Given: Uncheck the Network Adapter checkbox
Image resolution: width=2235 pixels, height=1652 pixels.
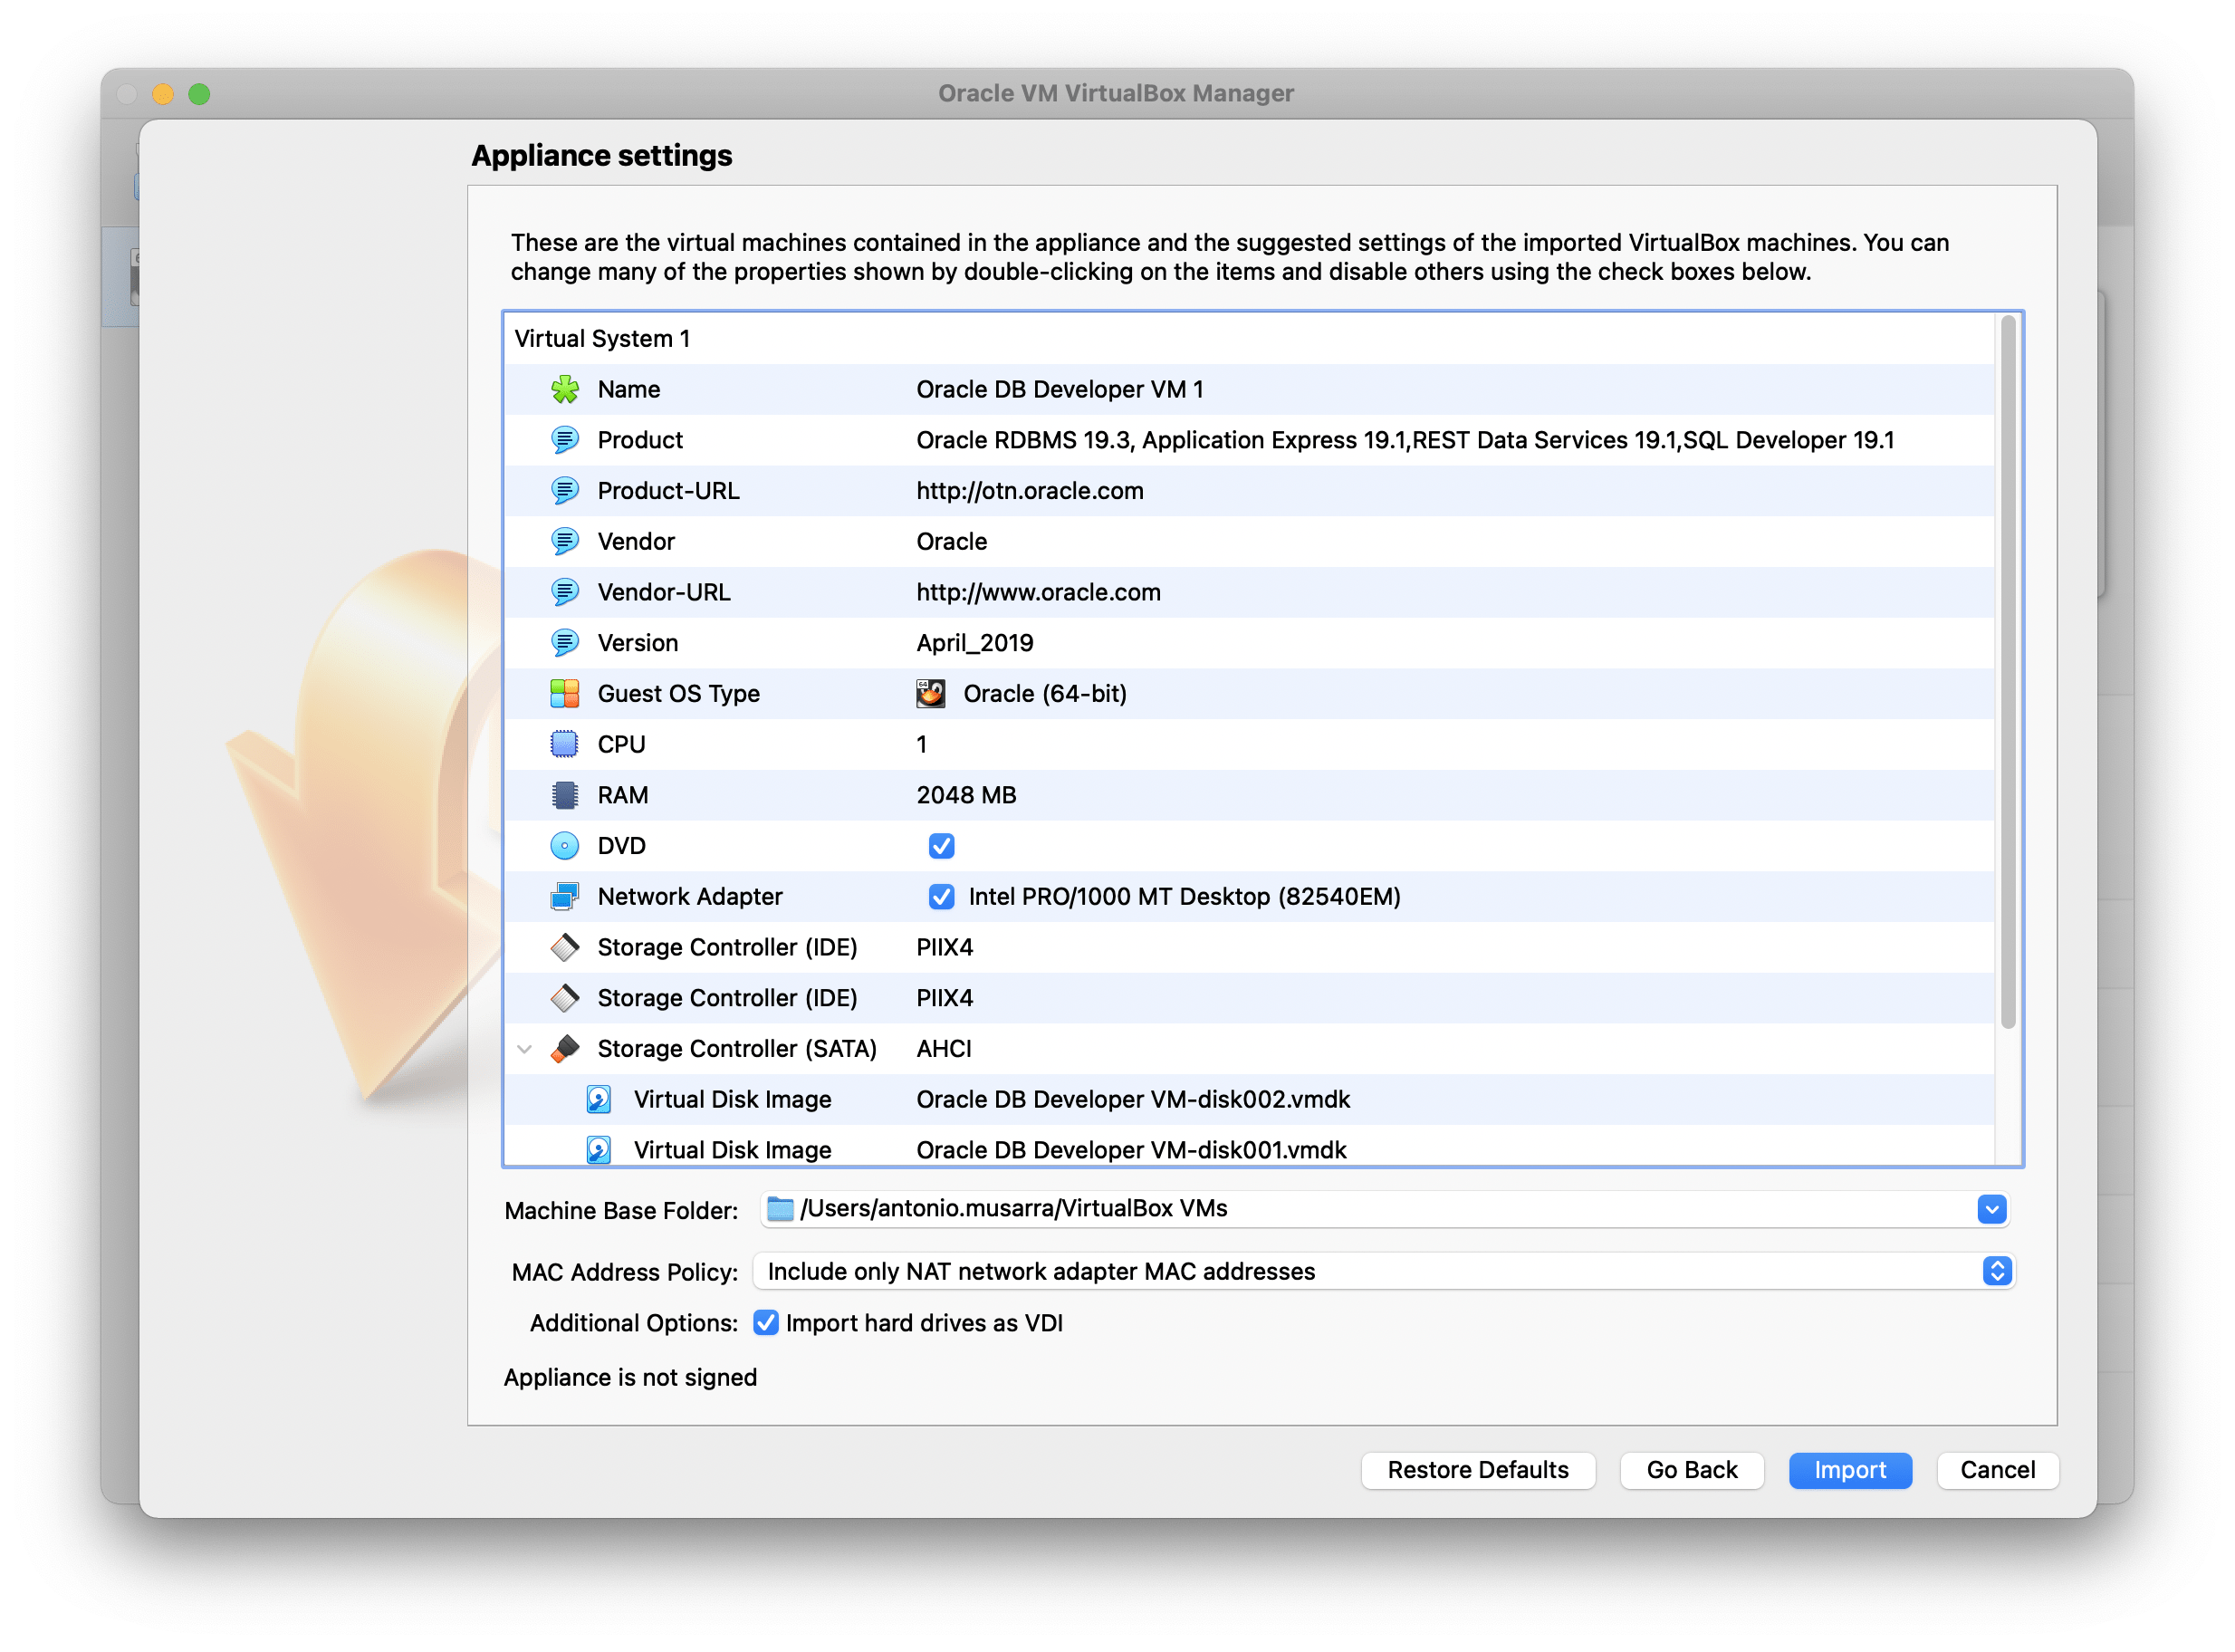Looking at the screenshot, I should click(x=942, y=897).
